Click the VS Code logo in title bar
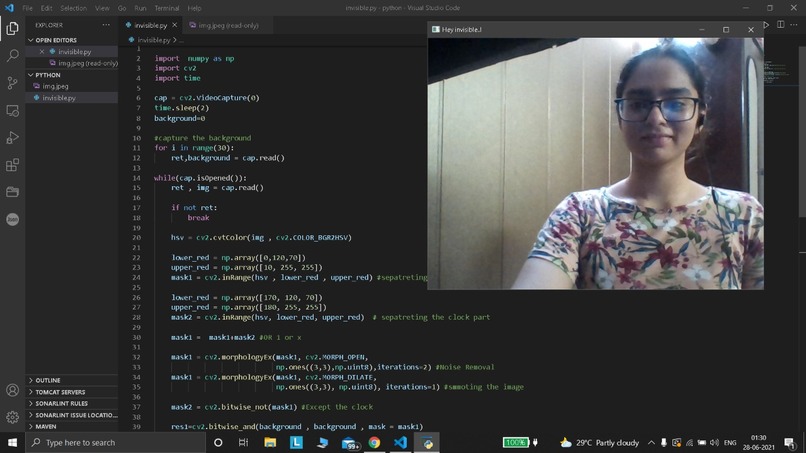 pos(9,8)
